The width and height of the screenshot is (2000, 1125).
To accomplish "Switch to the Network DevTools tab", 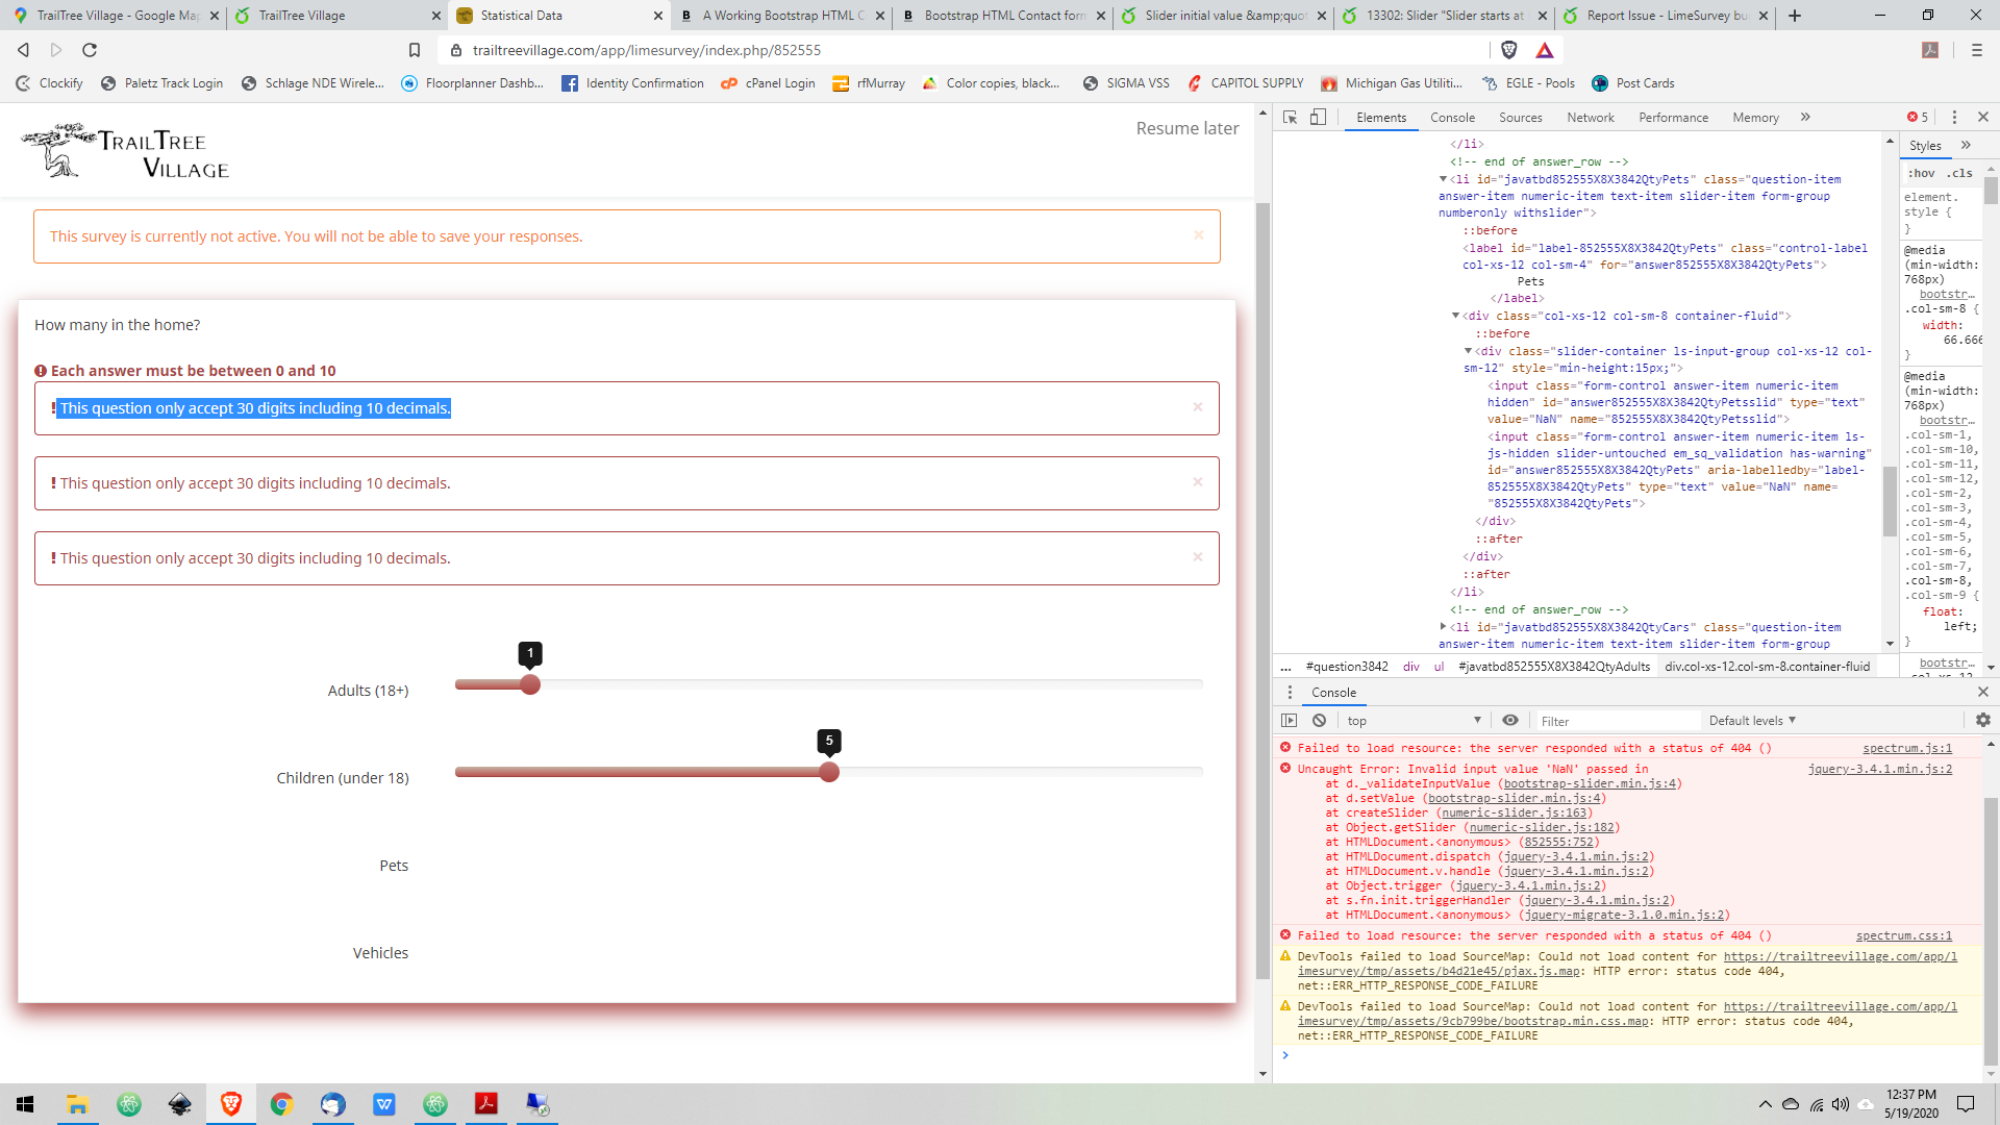I will tap(1590, 117).
